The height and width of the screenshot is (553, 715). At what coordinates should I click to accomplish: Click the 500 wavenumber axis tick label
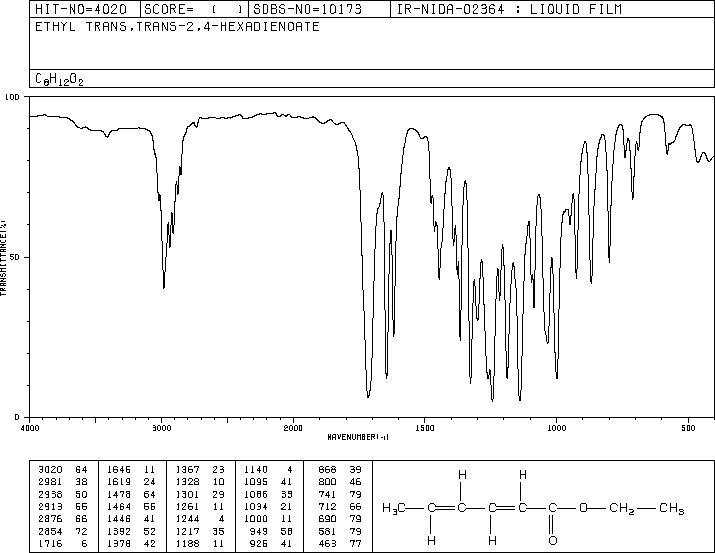click(688, 427)
